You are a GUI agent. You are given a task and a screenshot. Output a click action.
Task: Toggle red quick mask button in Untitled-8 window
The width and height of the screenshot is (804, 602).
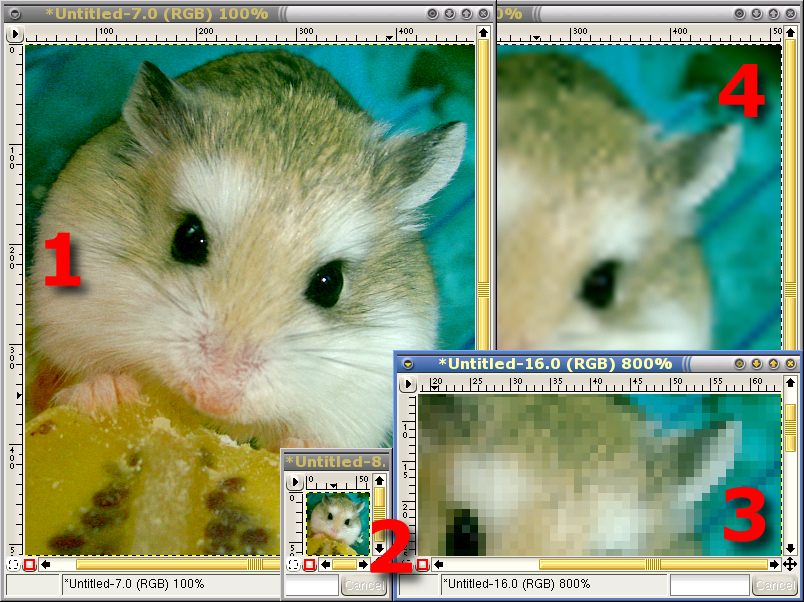tap(310, 565)
